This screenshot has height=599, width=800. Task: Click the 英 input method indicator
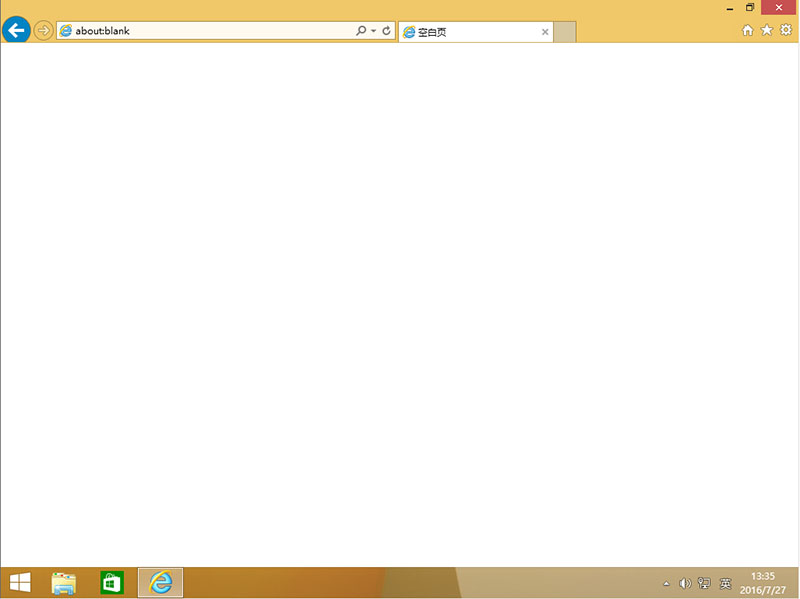pos(725,583)
